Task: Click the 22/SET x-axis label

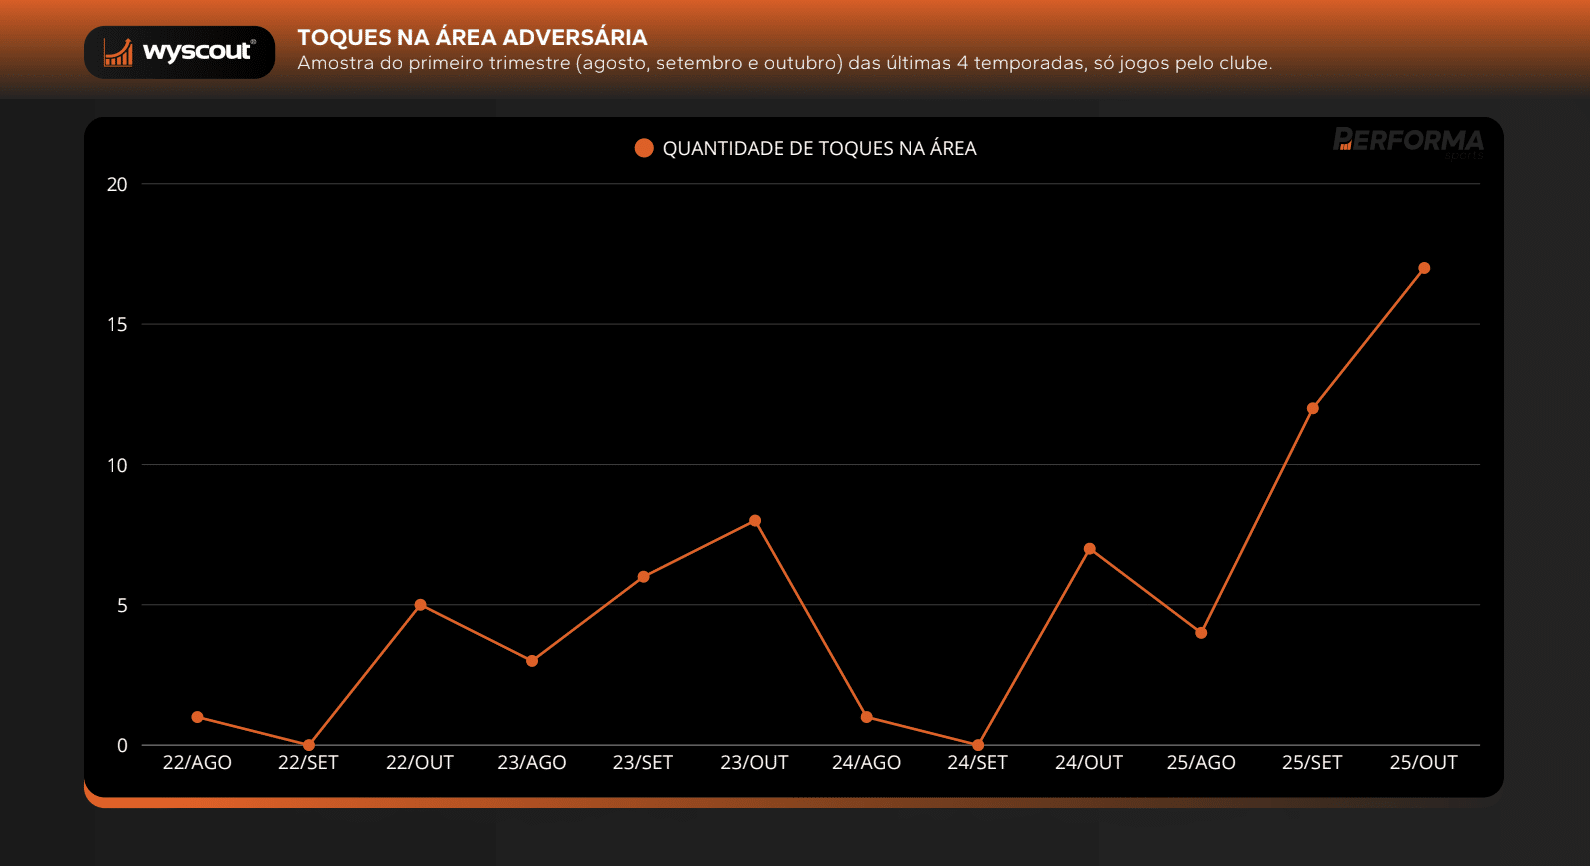Action: [x=308, y=763]
